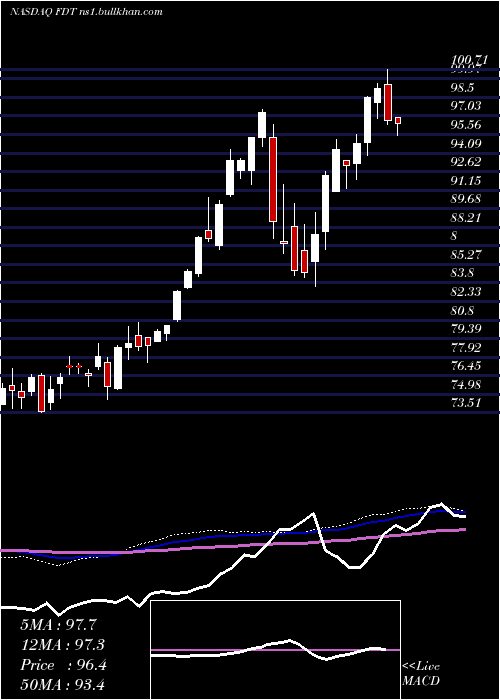Click the tall red candle at the first peak
The width and height of the screenshot is (500, 700).
pyautogui.click(x=273, y=179)
